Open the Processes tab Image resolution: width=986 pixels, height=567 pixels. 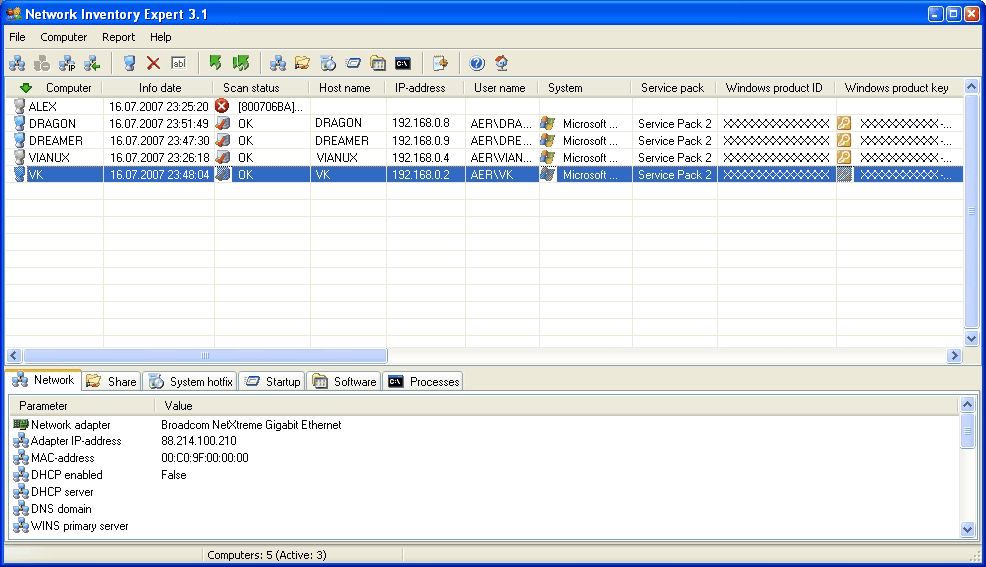point(424,381)
